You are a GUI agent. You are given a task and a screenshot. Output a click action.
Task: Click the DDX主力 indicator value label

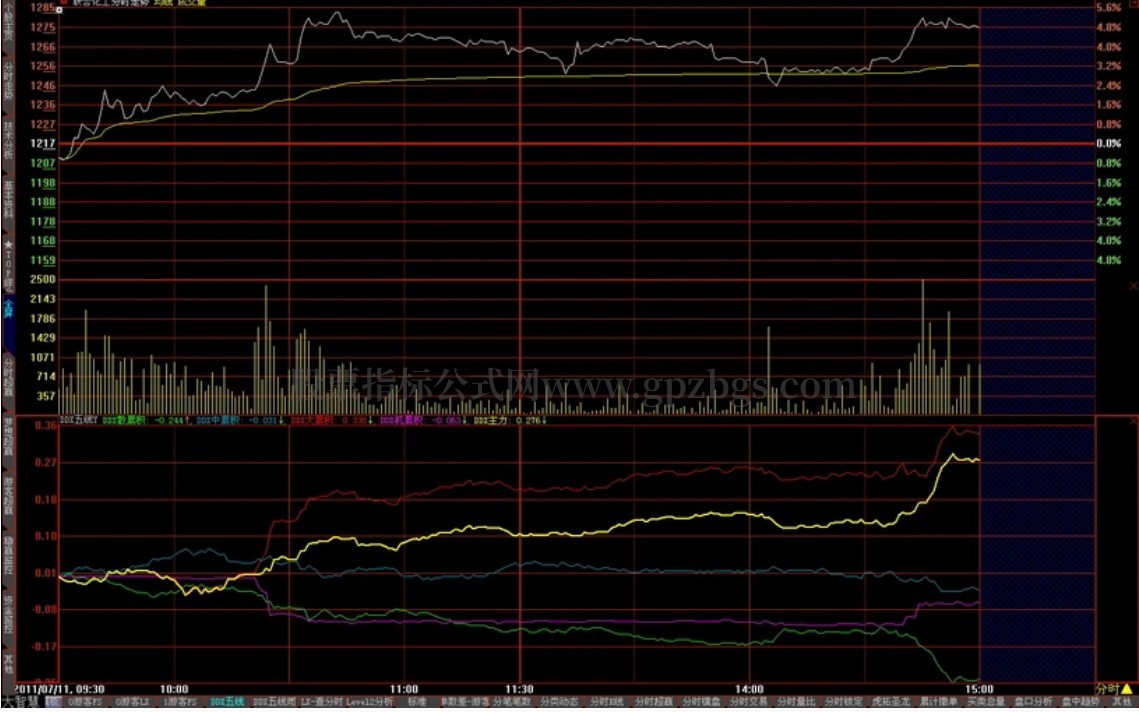tap(495, 421)
